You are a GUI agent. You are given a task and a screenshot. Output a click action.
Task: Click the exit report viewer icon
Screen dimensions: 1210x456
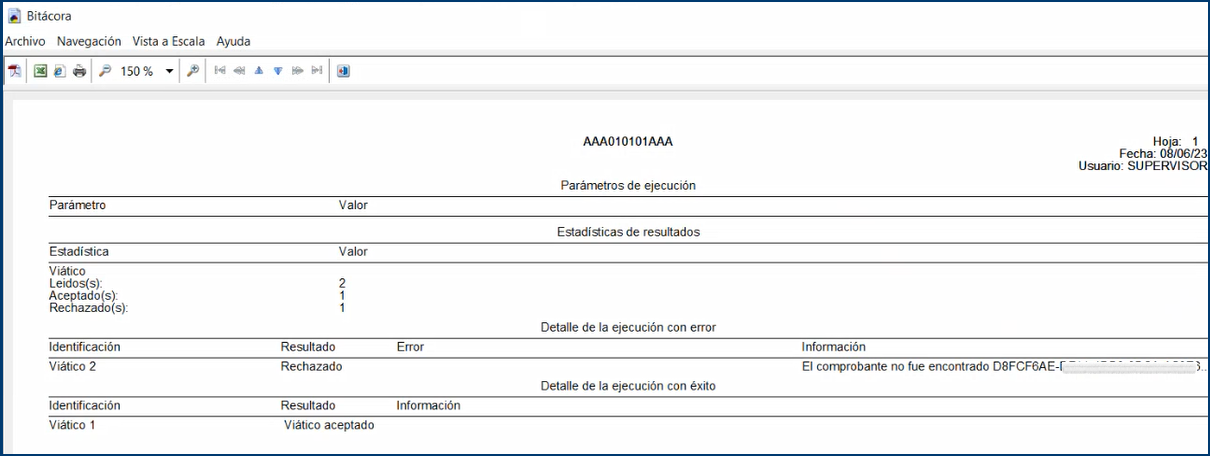343,71
